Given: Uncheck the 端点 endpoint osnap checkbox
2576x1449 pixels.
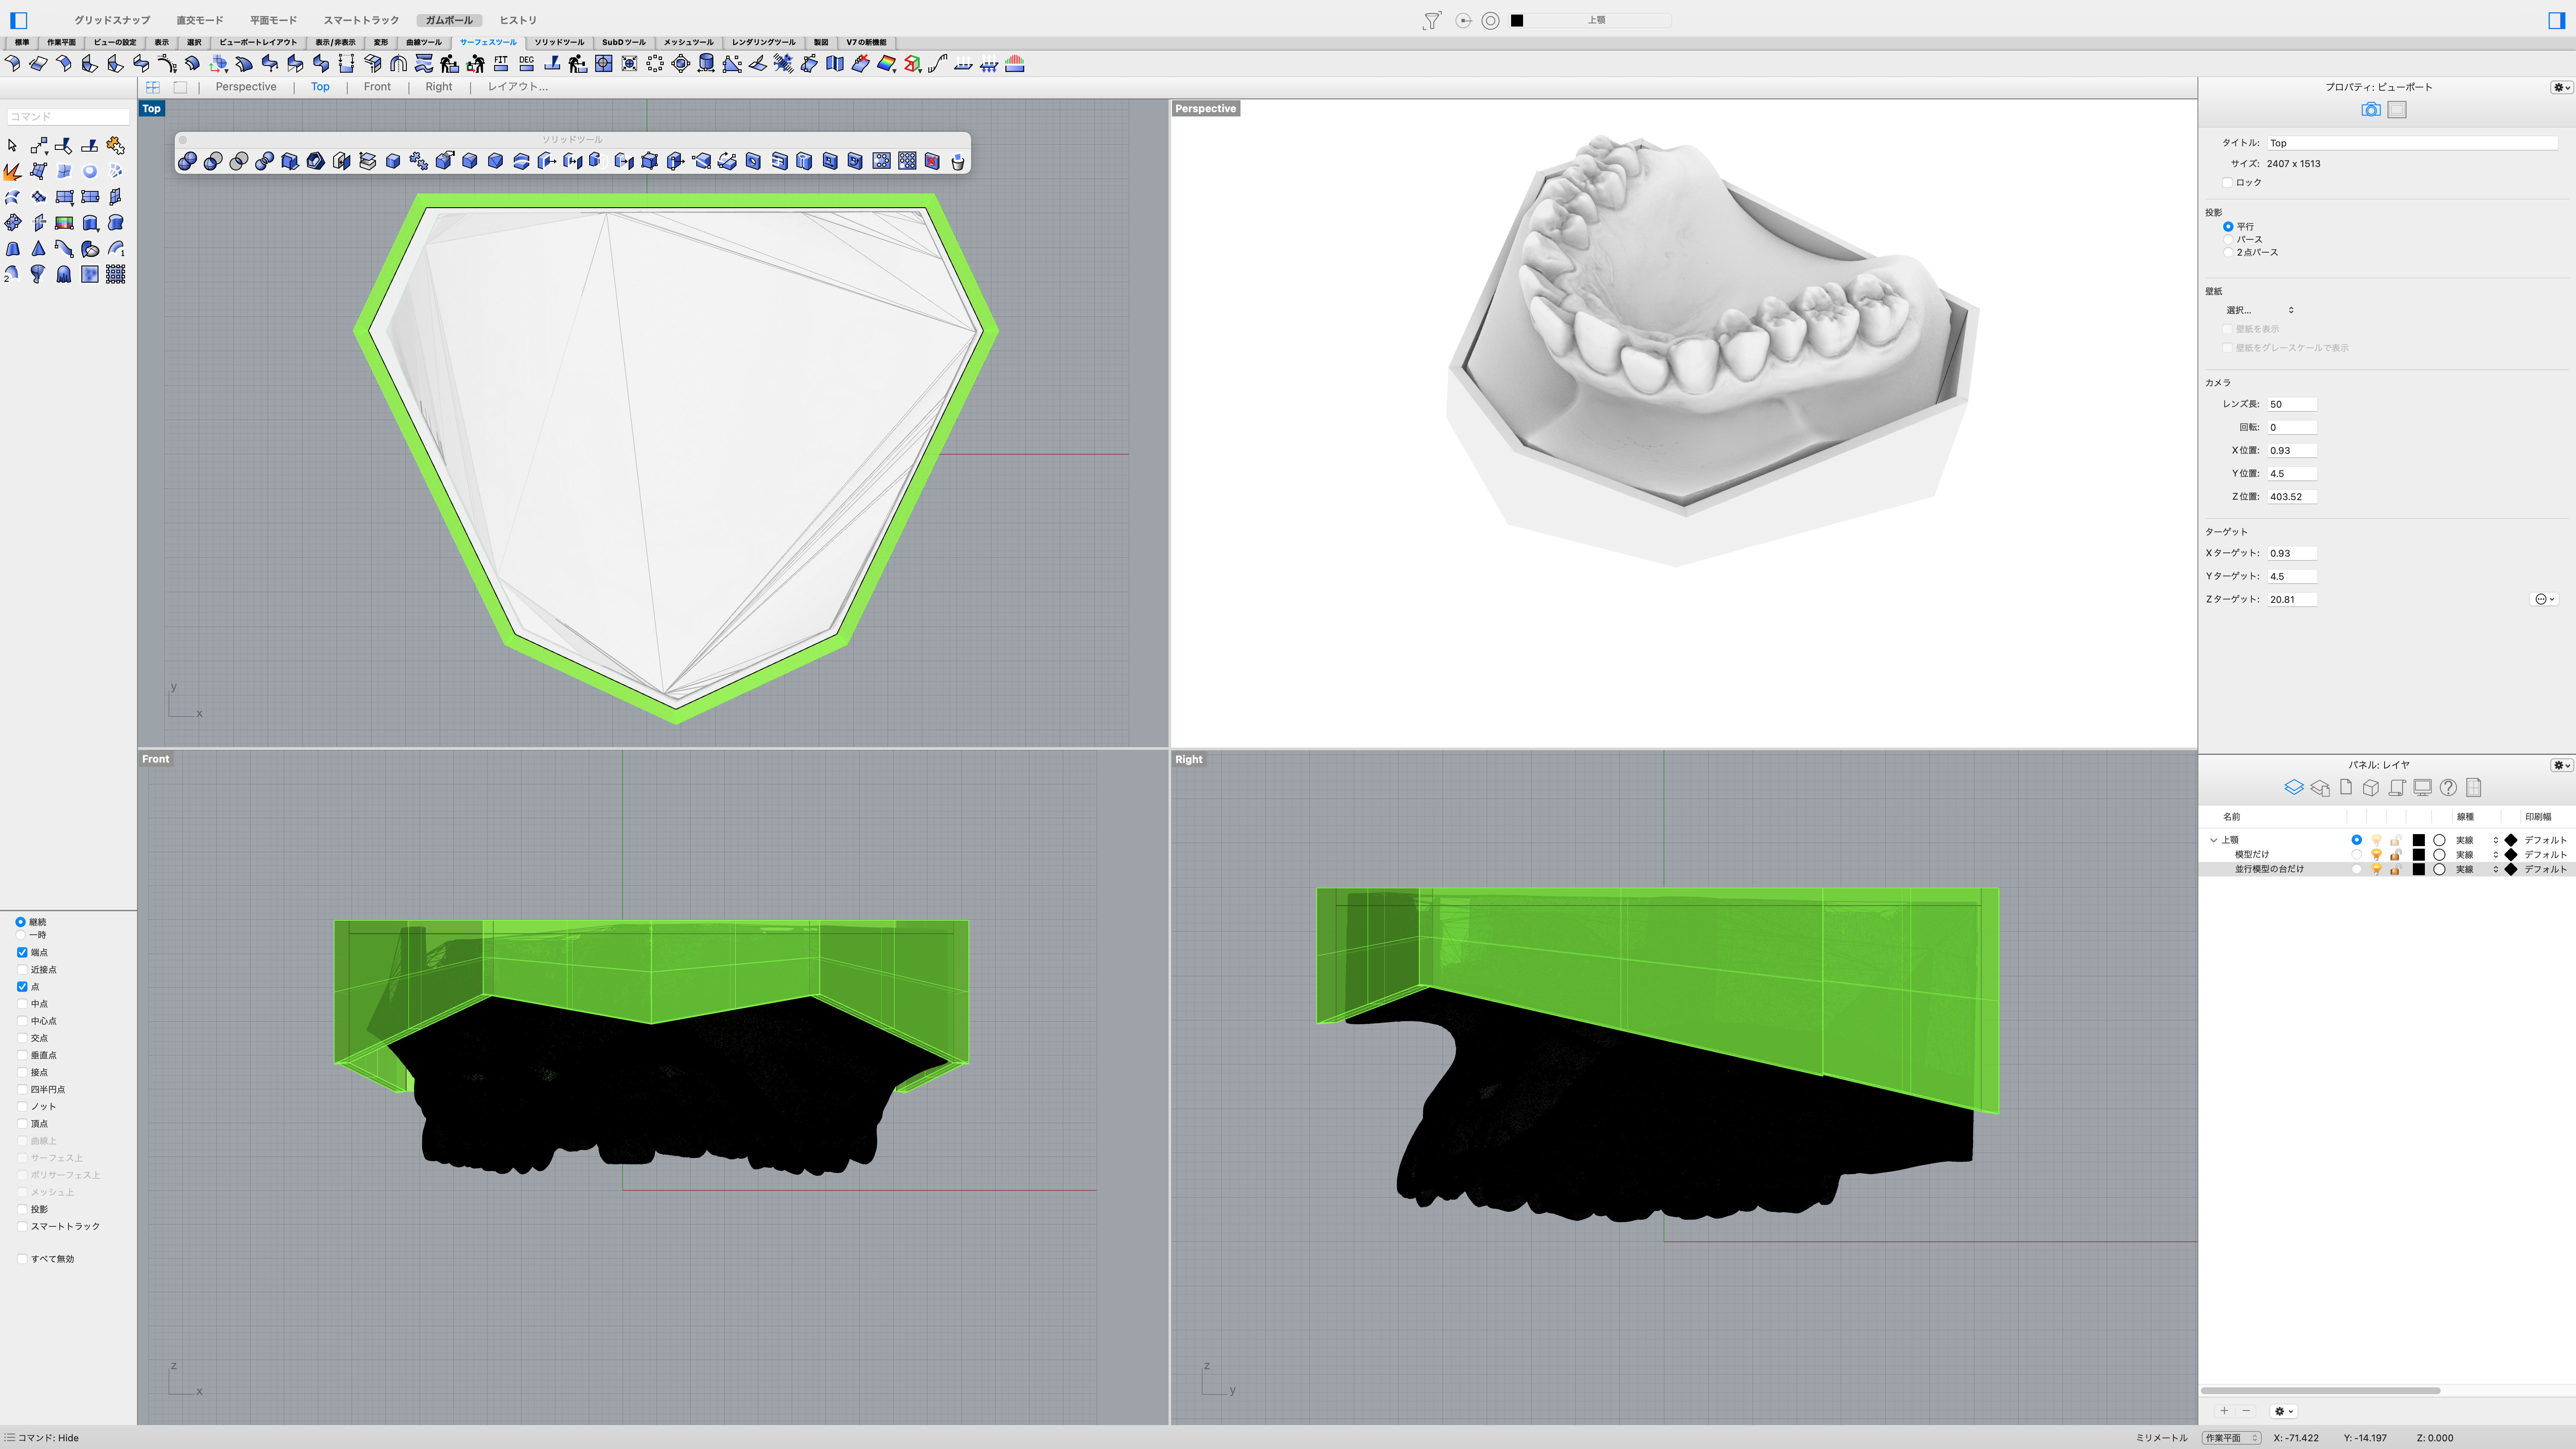Looking at the screenshot, I should pyautogui.click(x=22, y=952).
